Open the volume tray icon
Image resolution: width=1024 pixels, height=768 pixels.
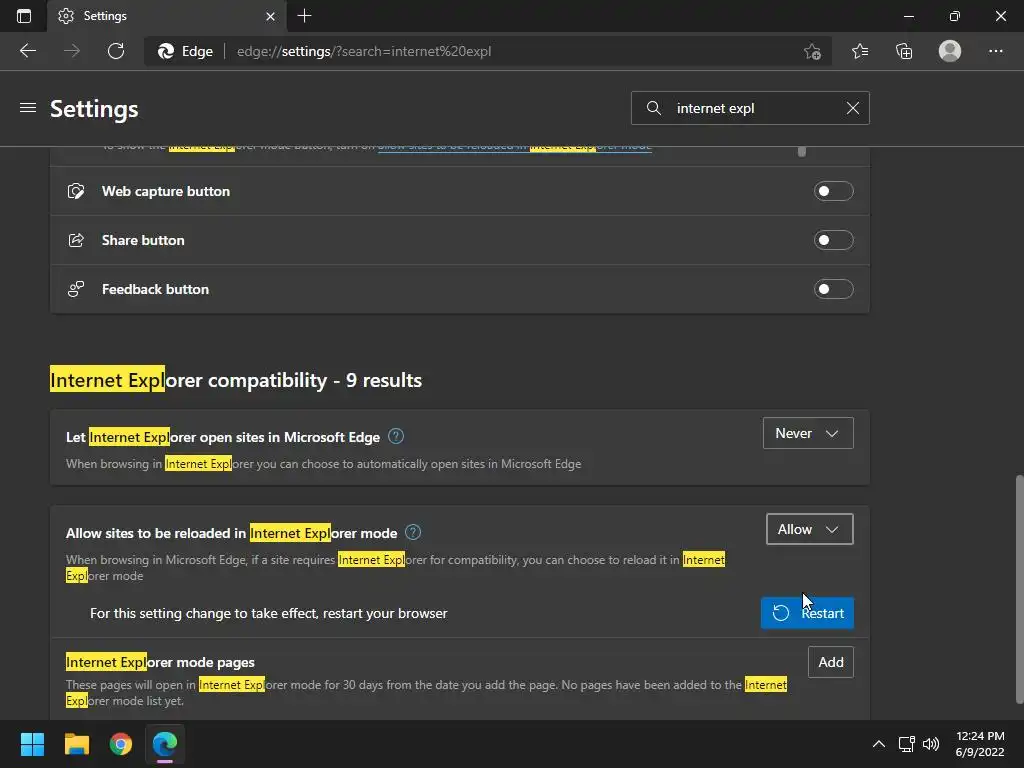click(x=931, y=744)
